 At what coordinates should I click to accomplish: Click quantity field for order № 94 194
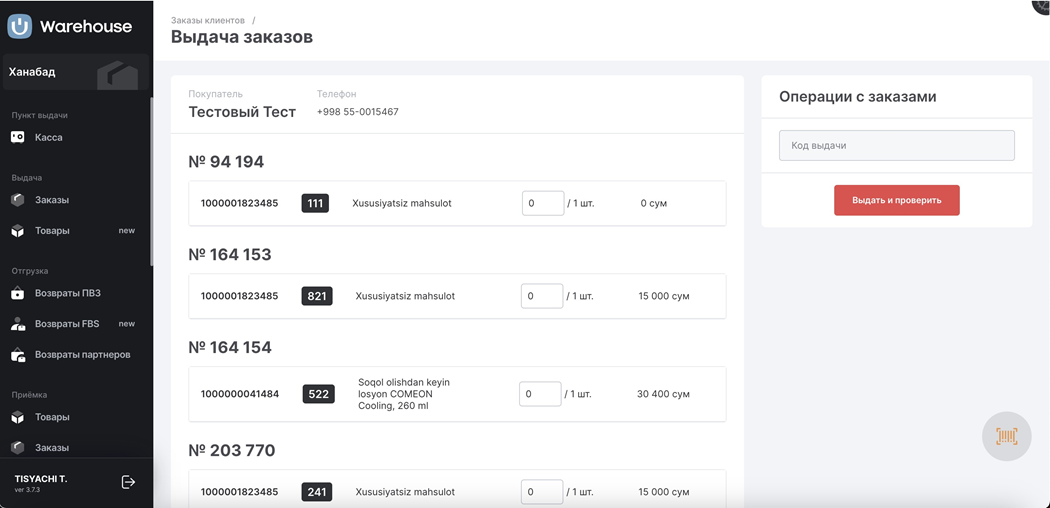(x=542, y=203)
